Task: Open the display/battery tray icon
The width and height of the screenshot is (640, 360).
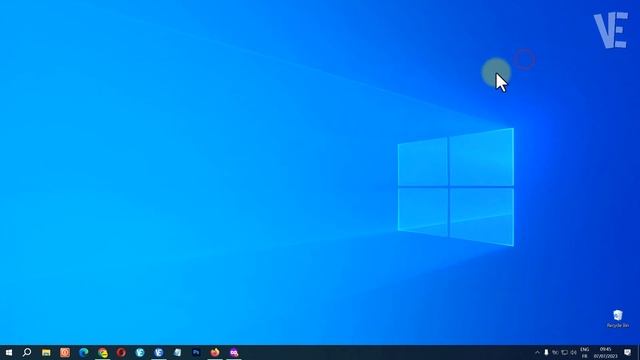Action: point(564,352)
